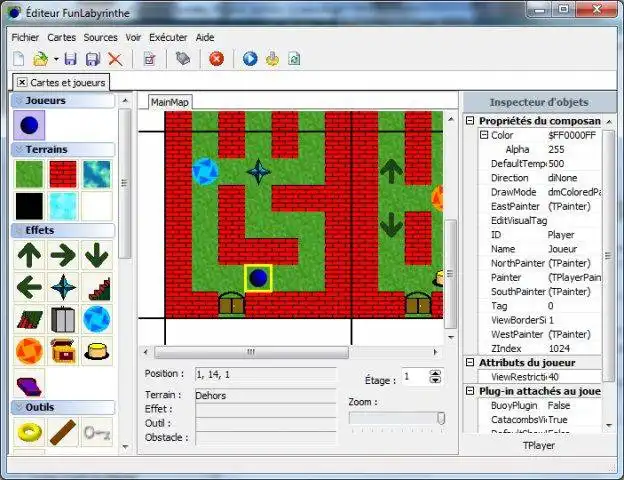624x480 pixels.
Task: Click the second floppy disk Save As icon
Action: [x=93, y=59]
